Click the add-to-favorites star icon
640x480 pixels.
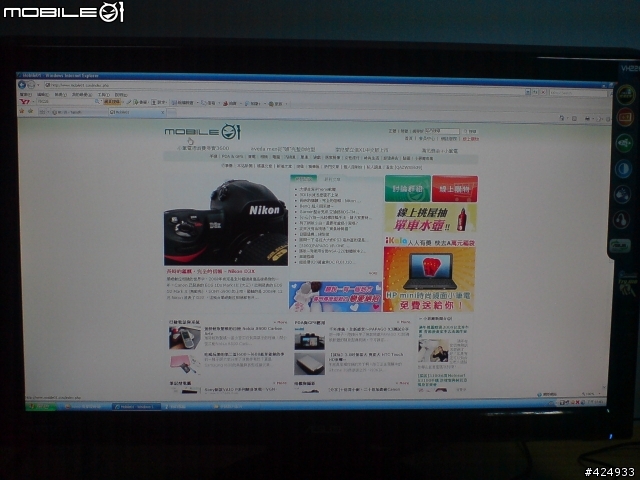(30, 111)
